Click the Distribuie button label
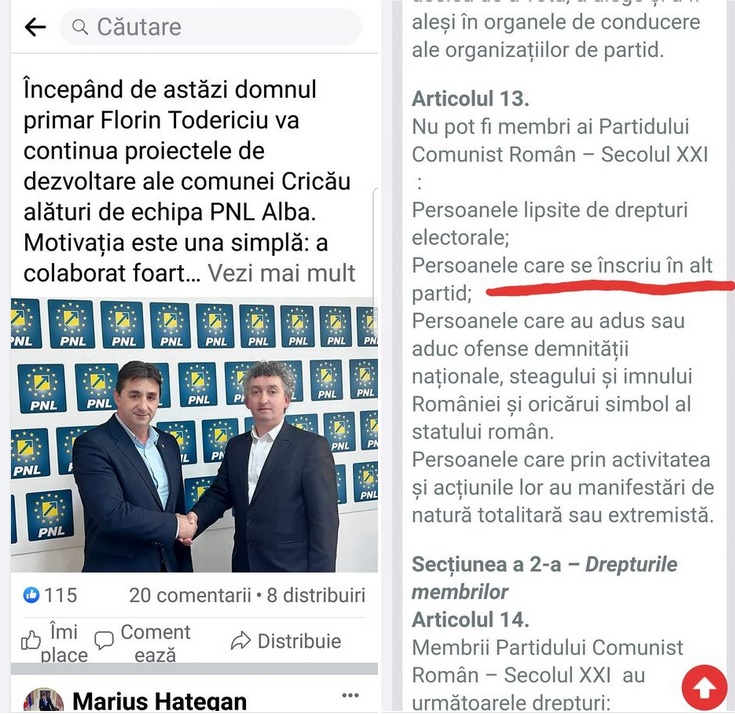The width and height of the screenshot is (735, 714). (299, 641)
